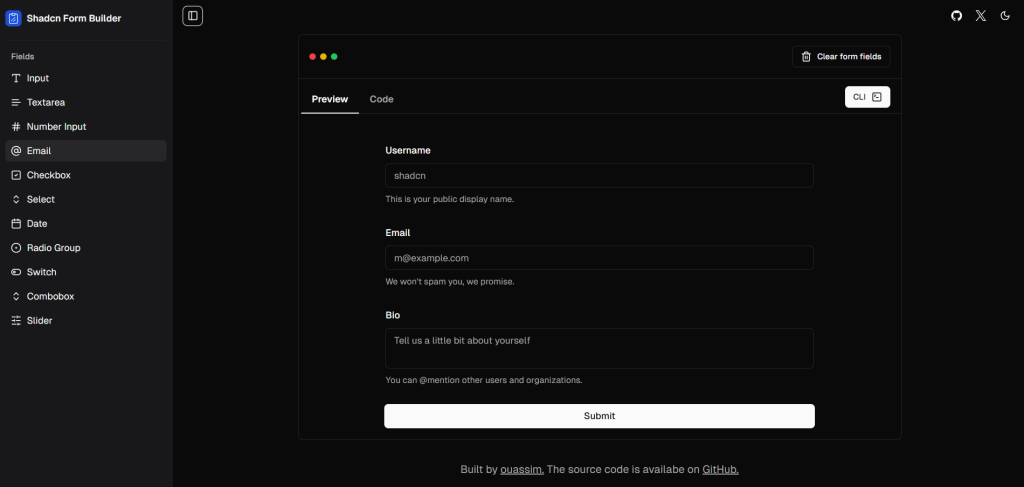Click the Username label

[x=408, y=150]
